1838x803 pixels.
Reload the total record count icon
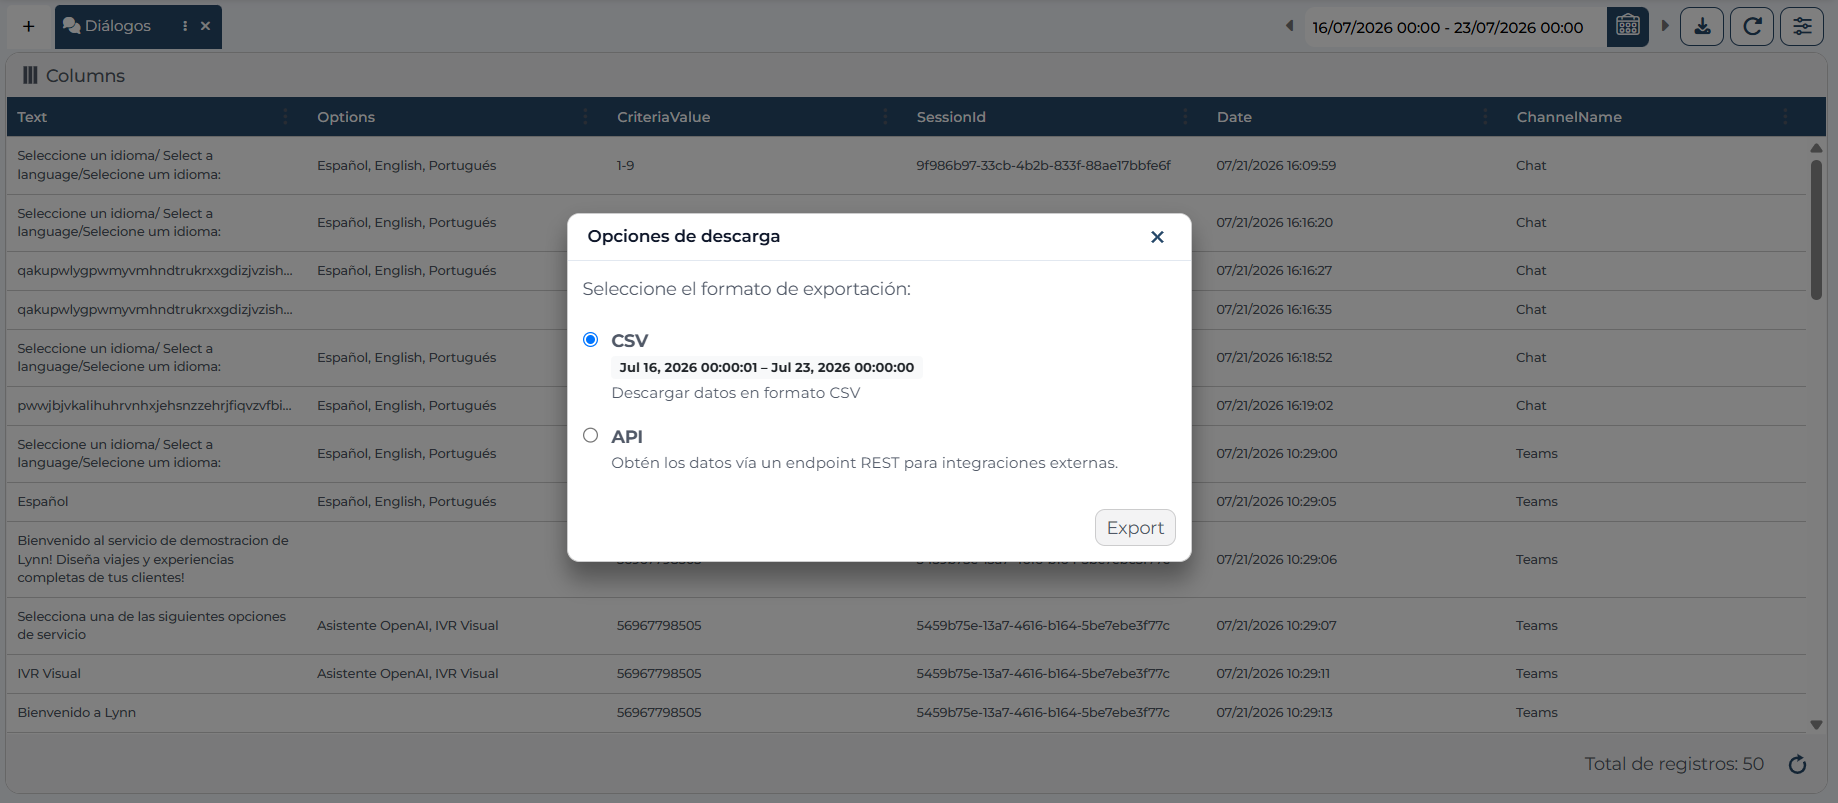tap(1797, 765)
